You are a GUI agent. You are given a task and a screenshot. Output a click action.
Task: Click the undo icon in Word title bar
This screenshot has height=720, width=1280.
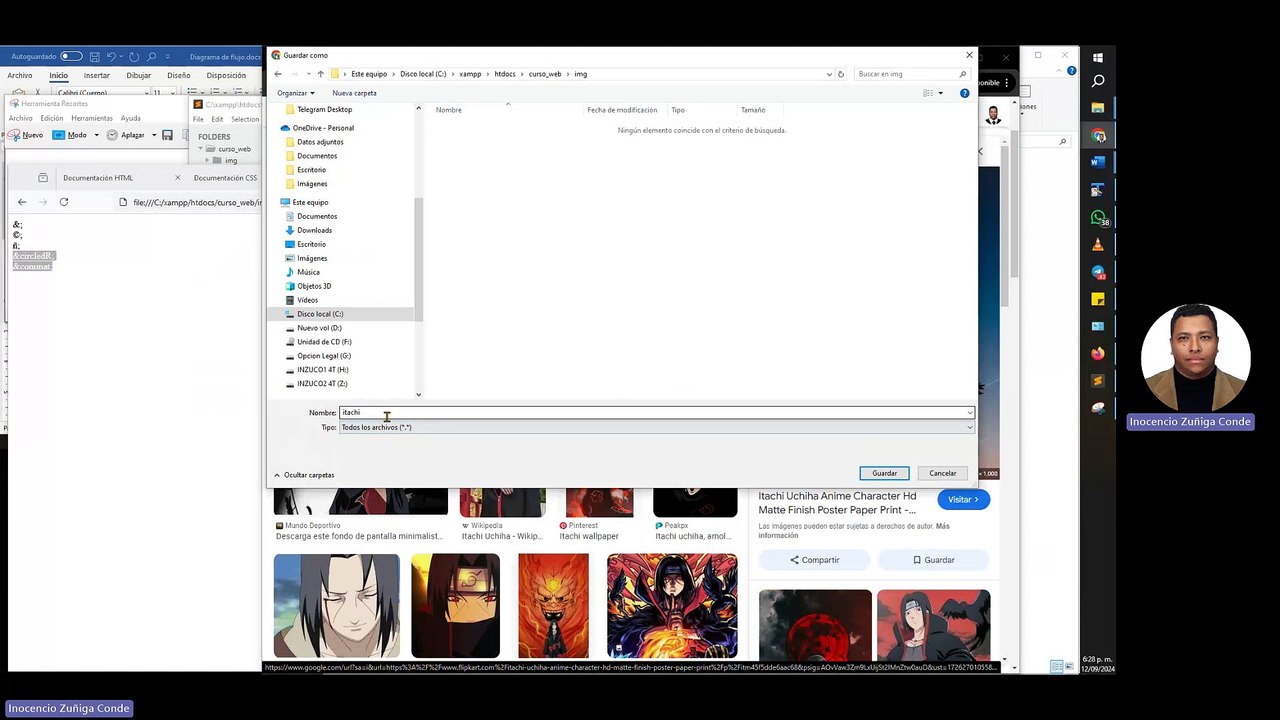click(x=111, y=57)
